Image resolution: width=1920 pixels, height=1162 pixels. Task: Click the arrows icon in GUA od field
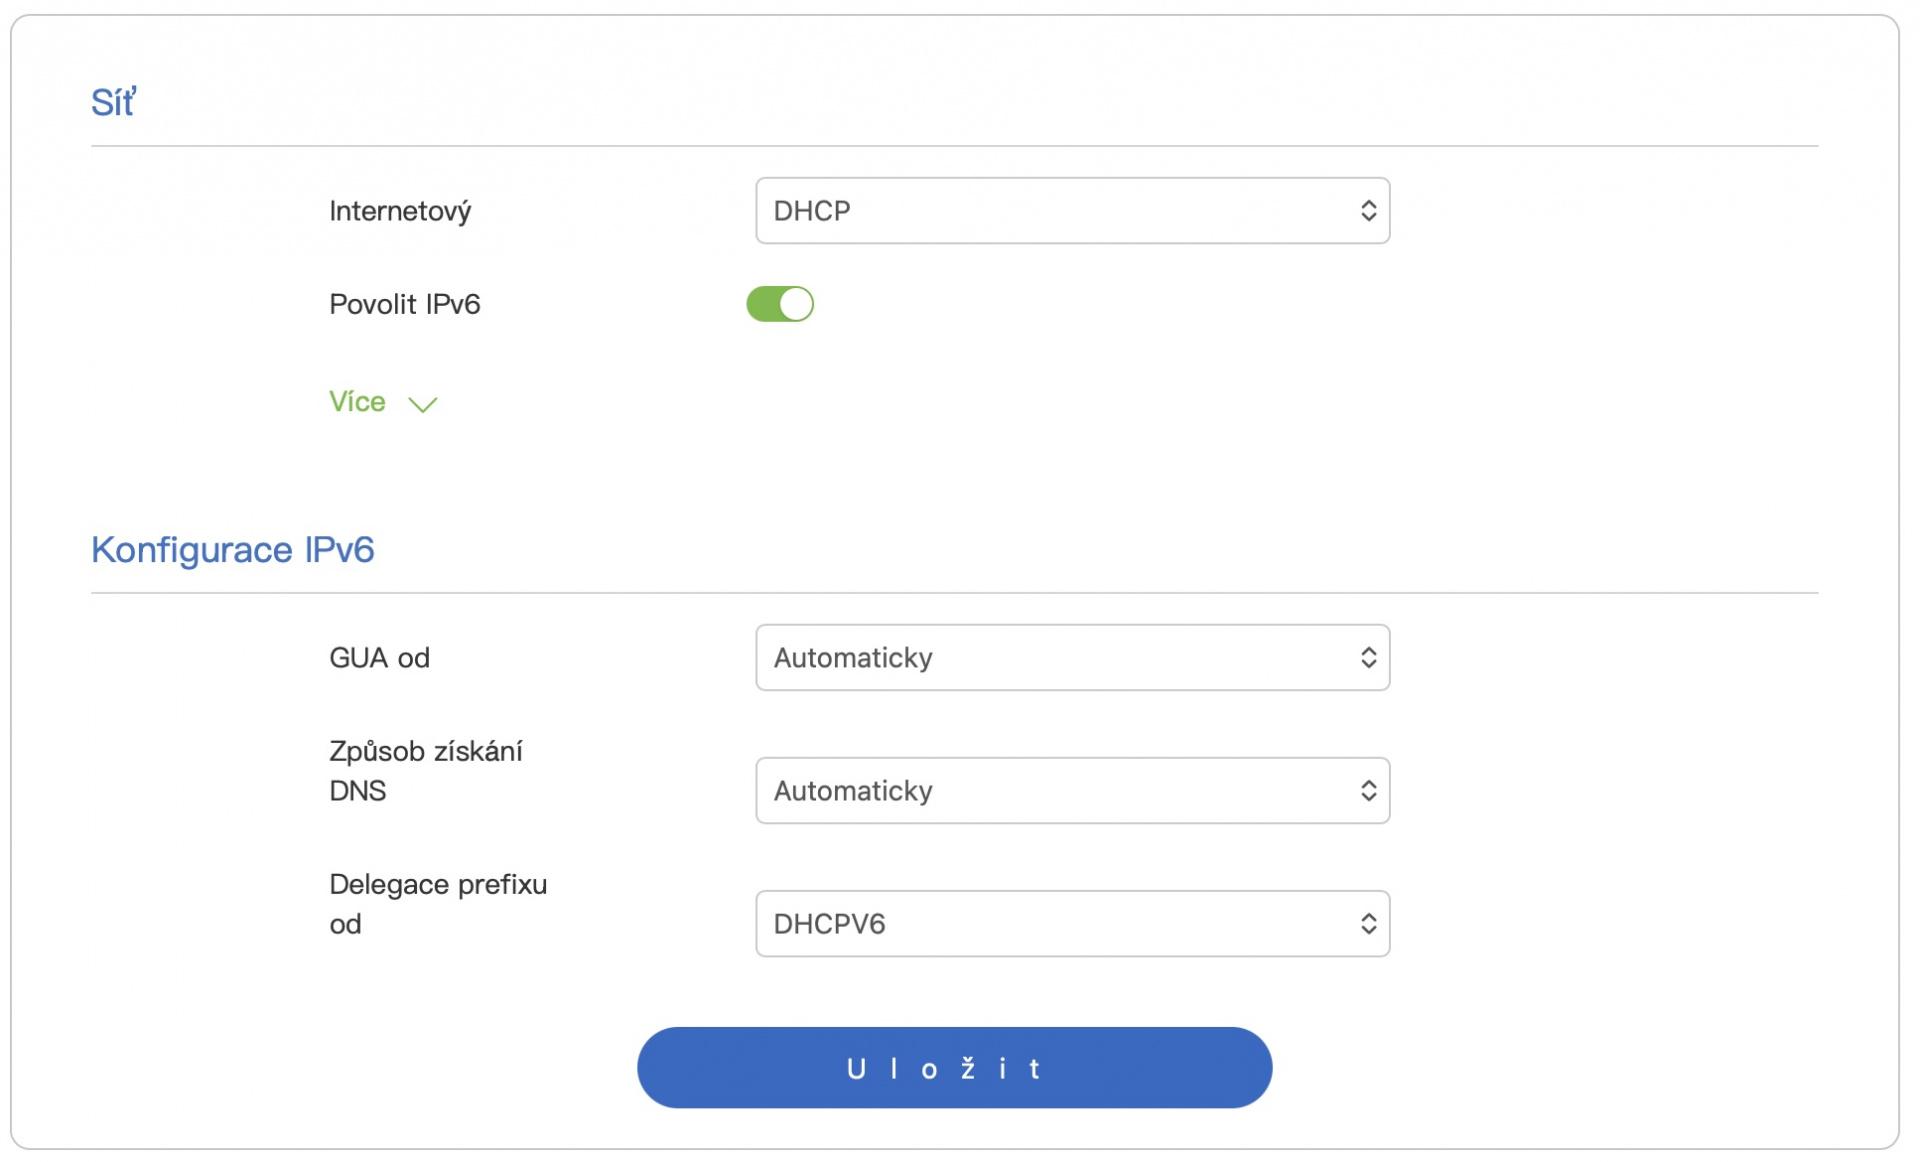(1368, 658)
